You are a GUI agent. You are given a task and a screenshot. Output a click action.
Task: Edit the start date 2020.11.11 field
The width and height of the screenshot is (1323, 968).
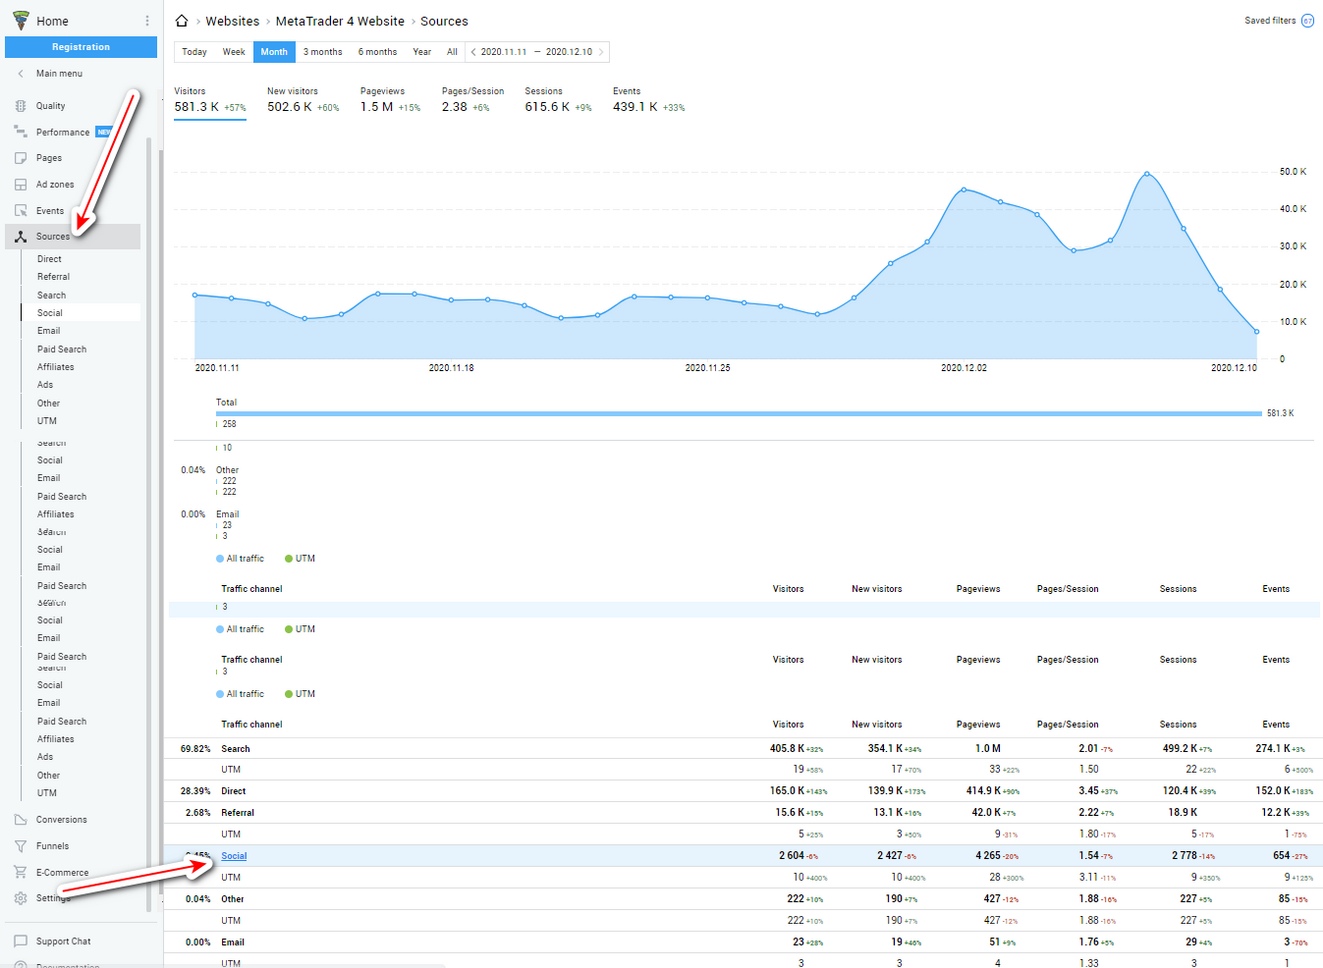click(504, 52)
